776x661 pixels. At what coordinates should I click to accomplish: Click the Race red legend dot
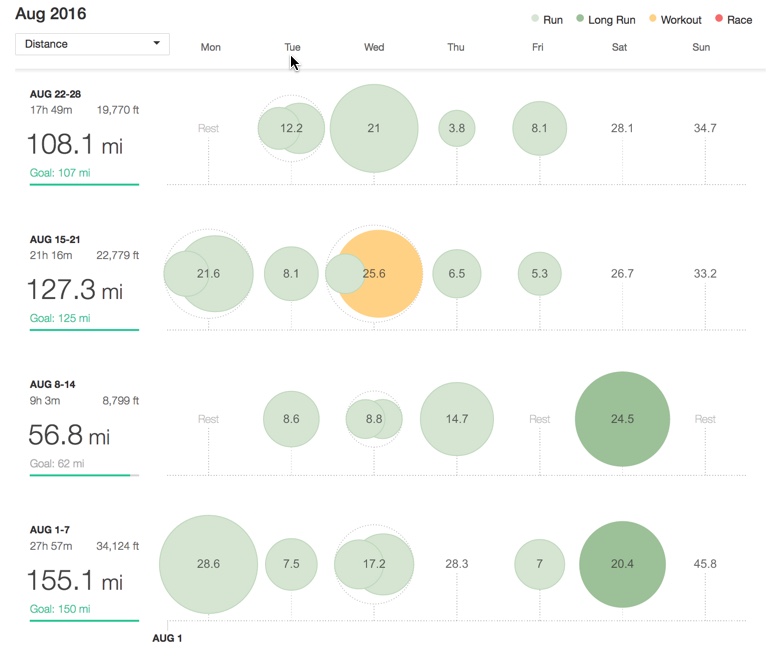click(717, 20)
